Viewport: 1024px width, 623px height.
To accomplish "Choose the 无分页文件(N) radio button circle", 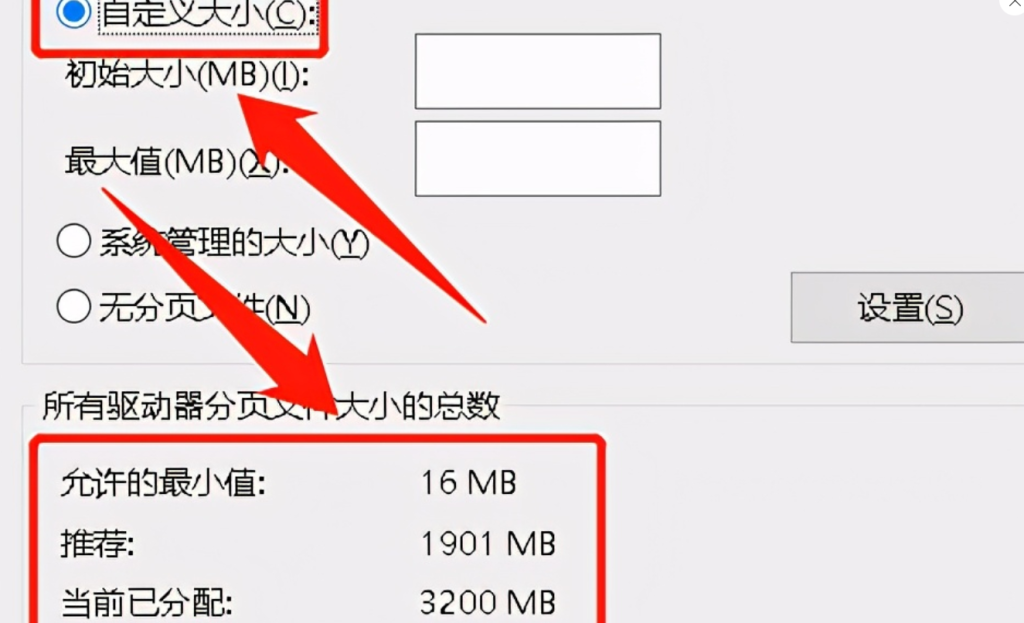I will coord(74,306).
